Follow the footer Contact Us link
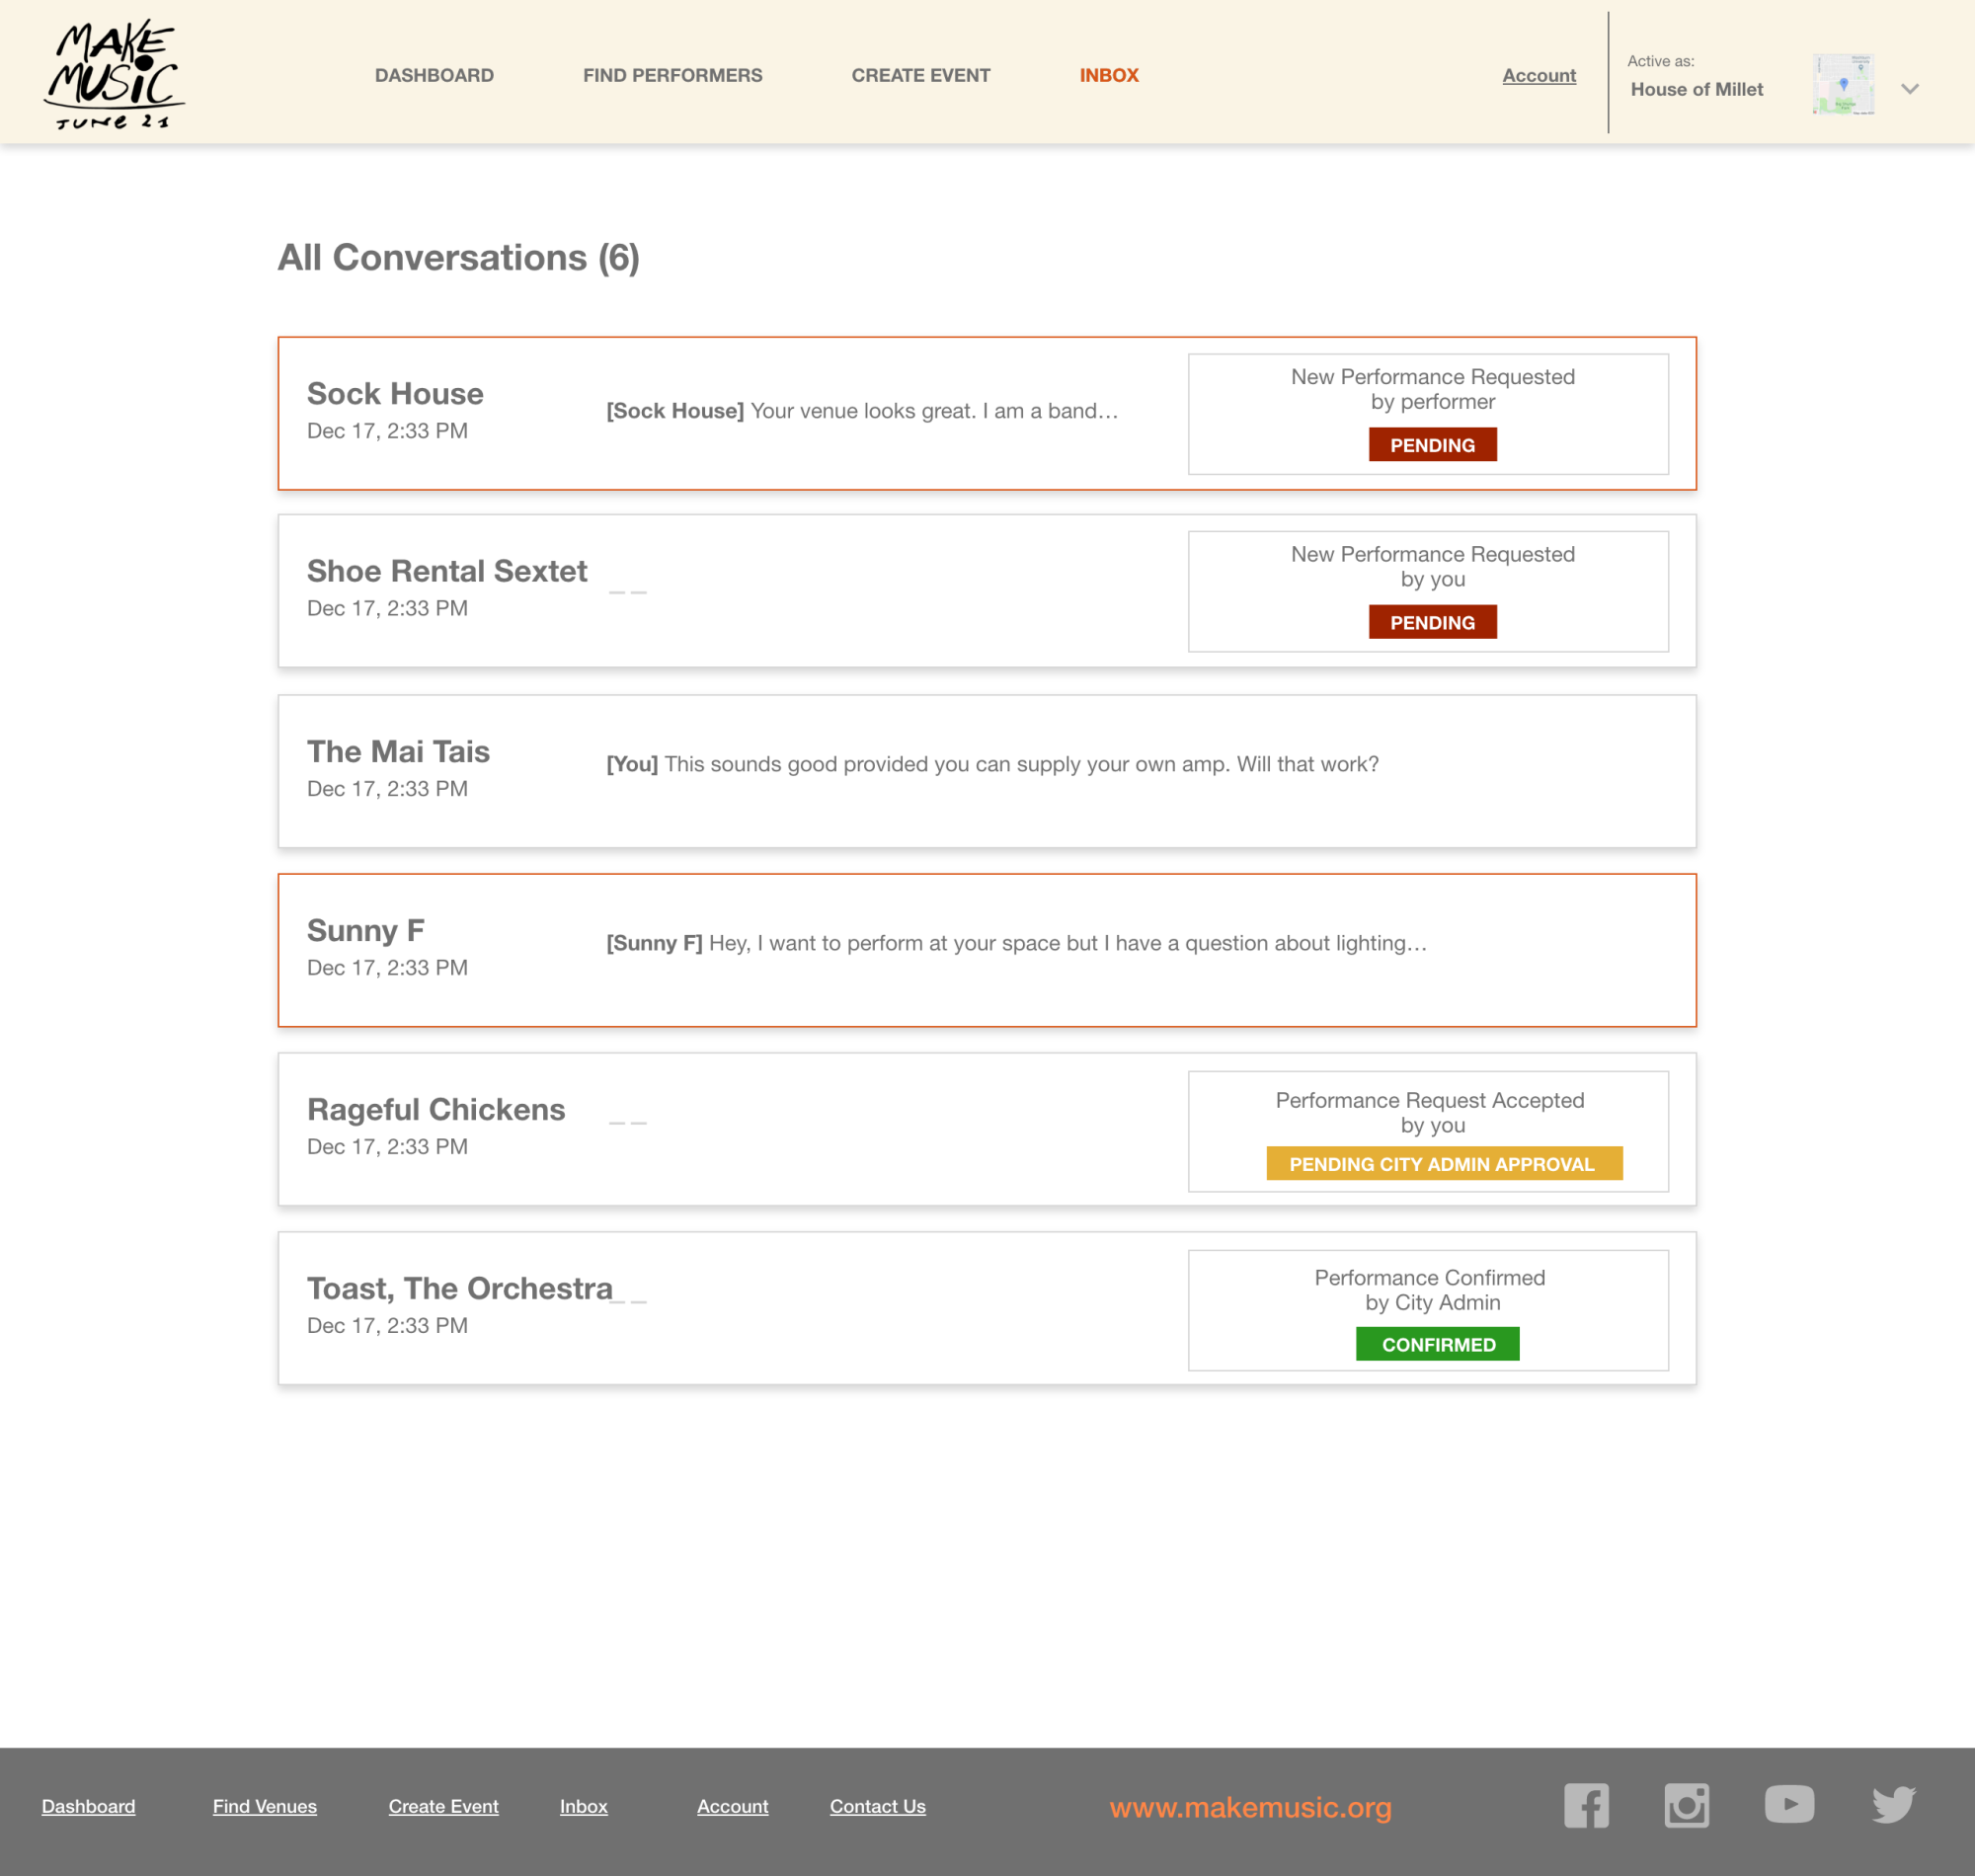 coord(877,1806)
